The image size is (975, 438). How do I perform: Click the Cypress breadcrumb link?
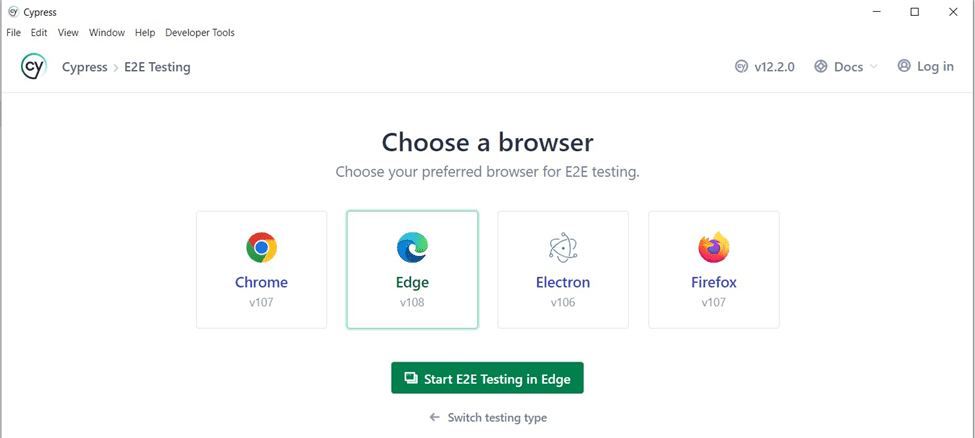83,67
